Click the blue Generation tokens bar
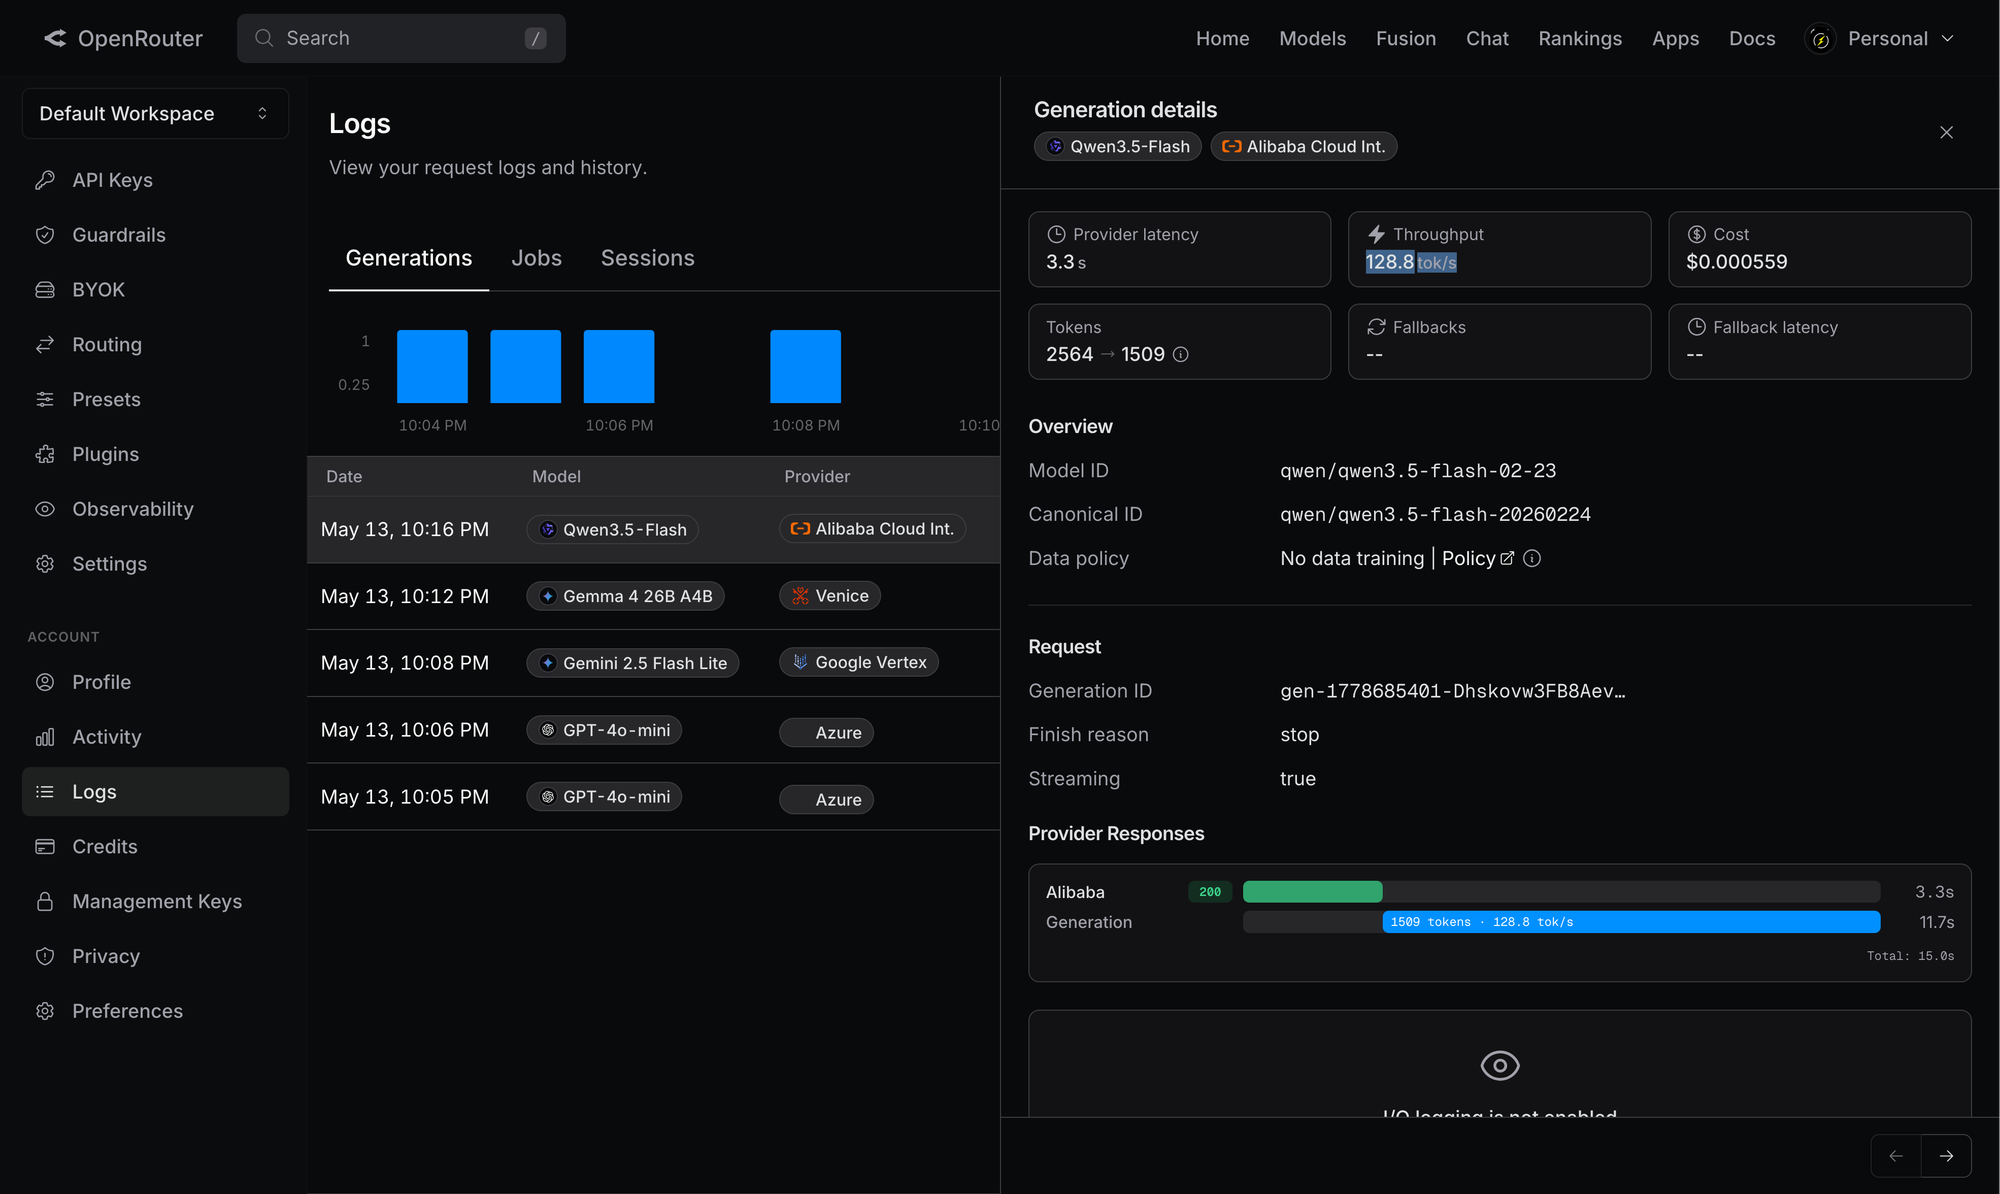Image resolution: width=2000 pixels, height=1194 pixels. pos(1631,922)
